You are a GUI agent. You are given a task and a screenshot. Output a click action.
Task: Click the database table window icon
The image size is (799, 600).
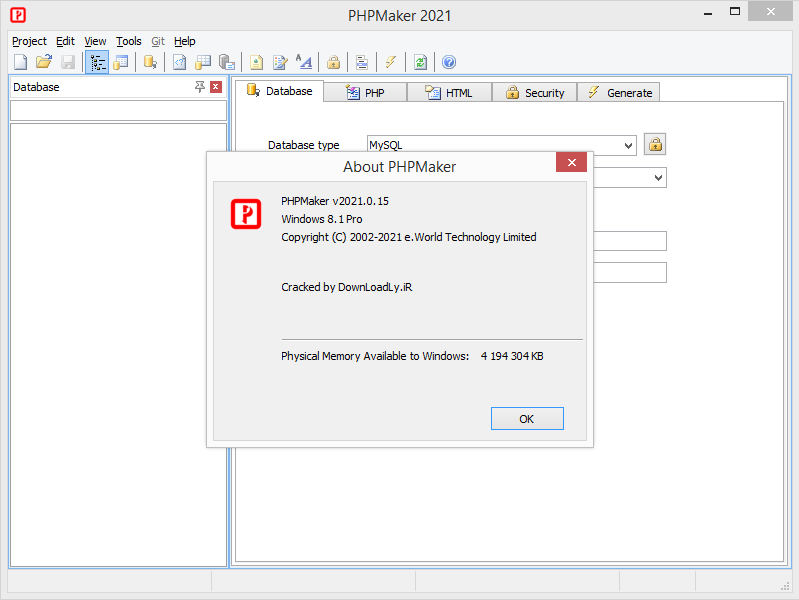pyautogui.click(x=121, y=62)
